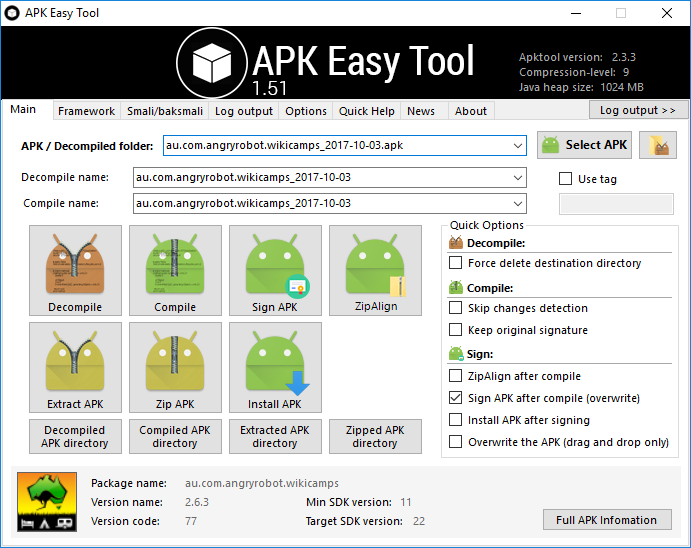This screenshot has height=548, width=691.
Task: Click Target SDK version value 22
Action: pos(419,521)
